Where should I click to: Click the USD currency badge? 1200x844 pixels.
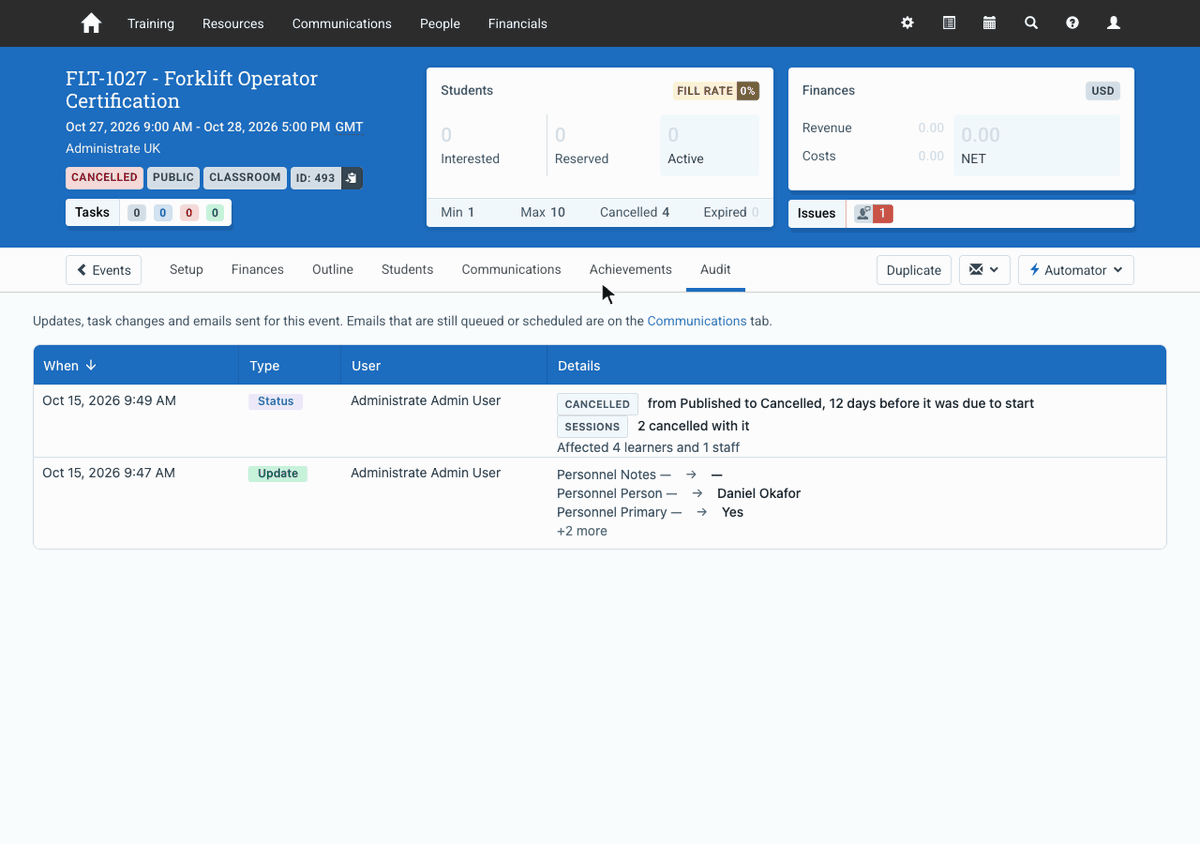pyautogui.click(x=1103, y=91)
